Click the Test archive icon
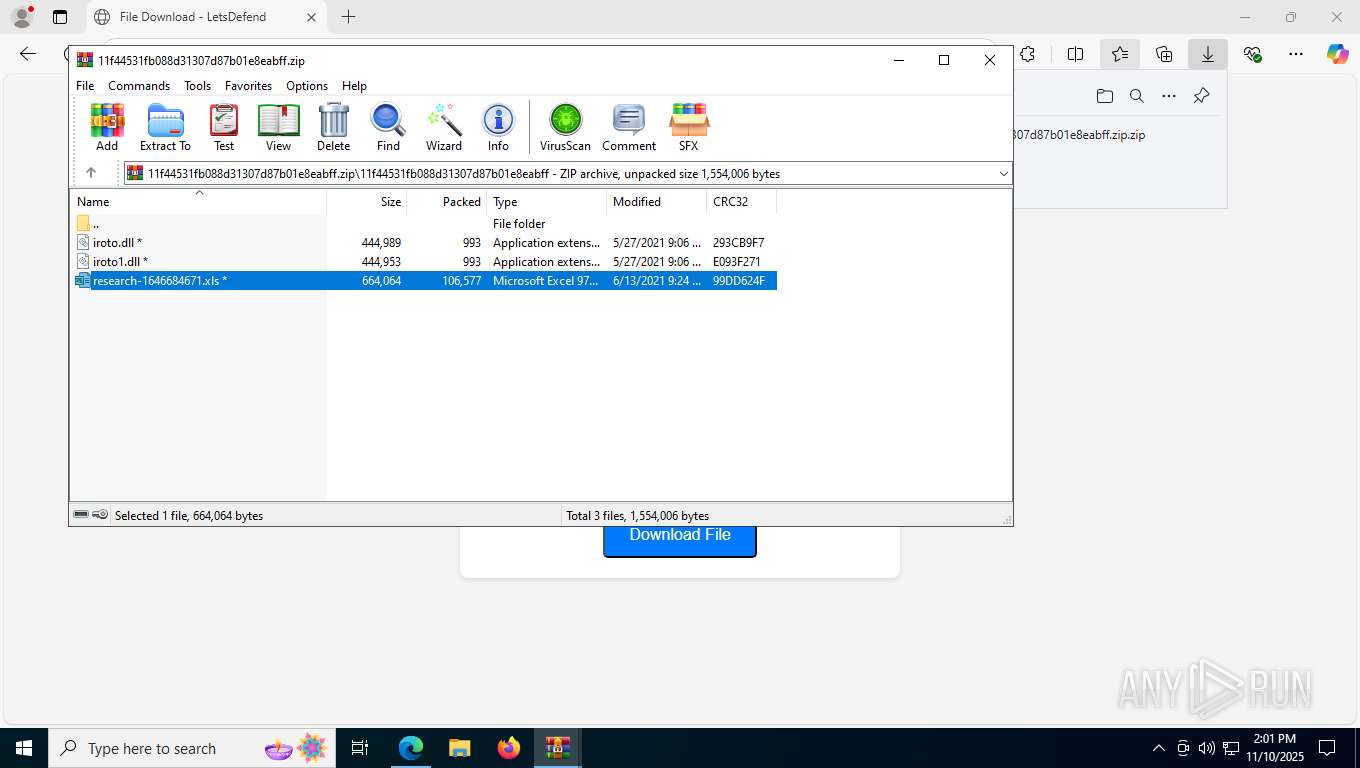The height and width of the screenshot is (768, 1360). (x=224, y=127)
